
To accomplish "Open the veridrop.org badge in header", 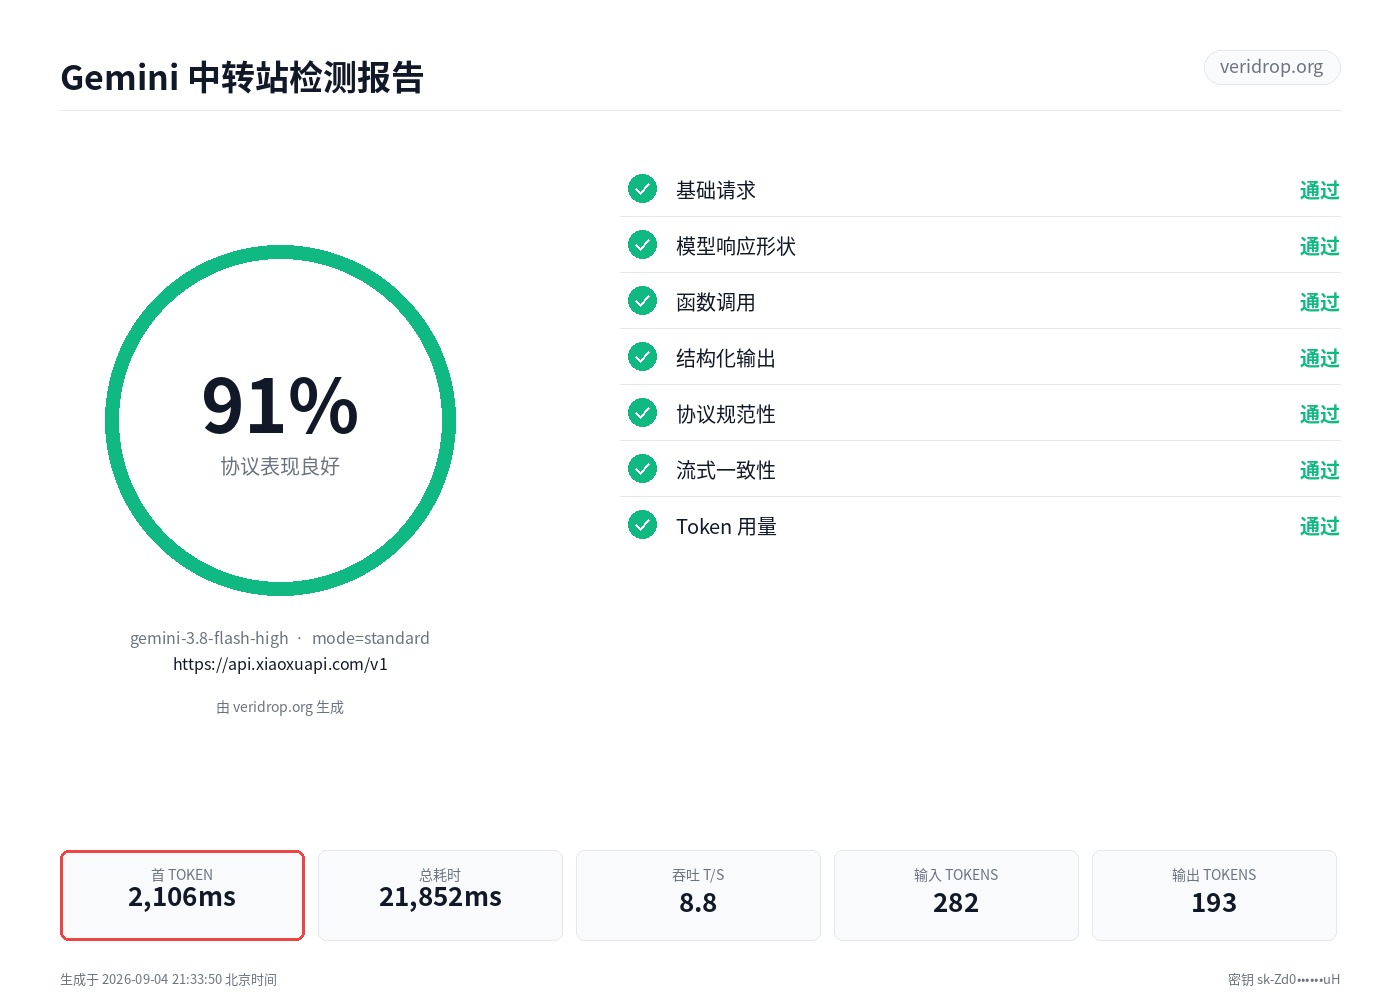I will pyautogui.click(x=1271, y=67).
